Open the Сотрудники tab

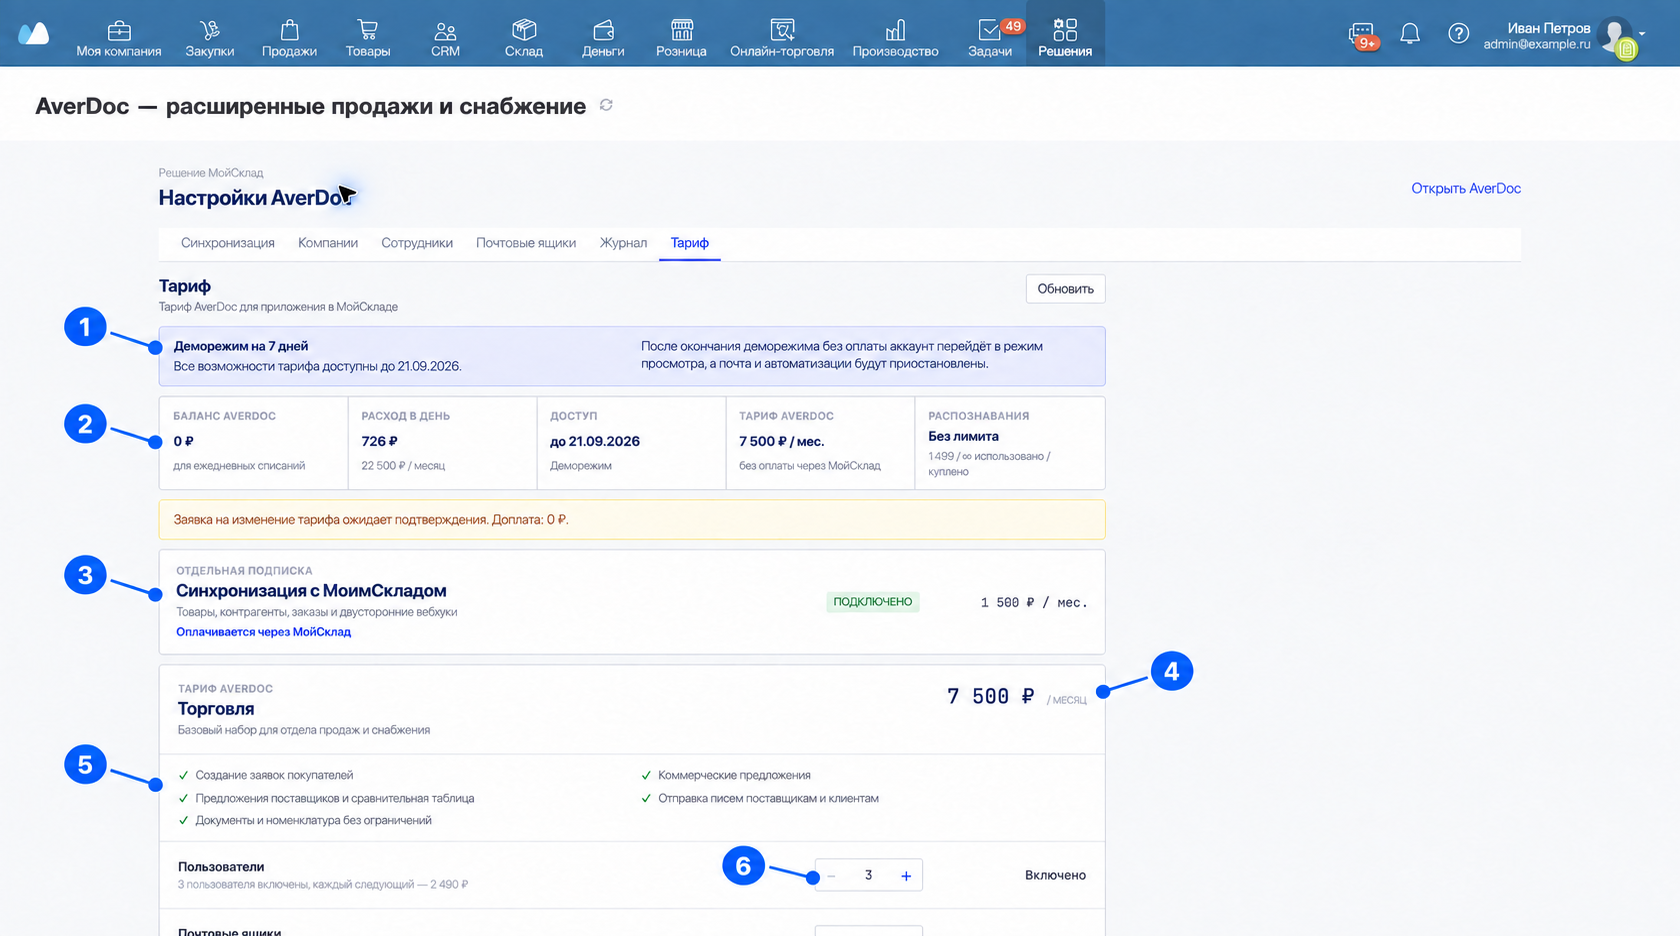[x=417, y=243]
